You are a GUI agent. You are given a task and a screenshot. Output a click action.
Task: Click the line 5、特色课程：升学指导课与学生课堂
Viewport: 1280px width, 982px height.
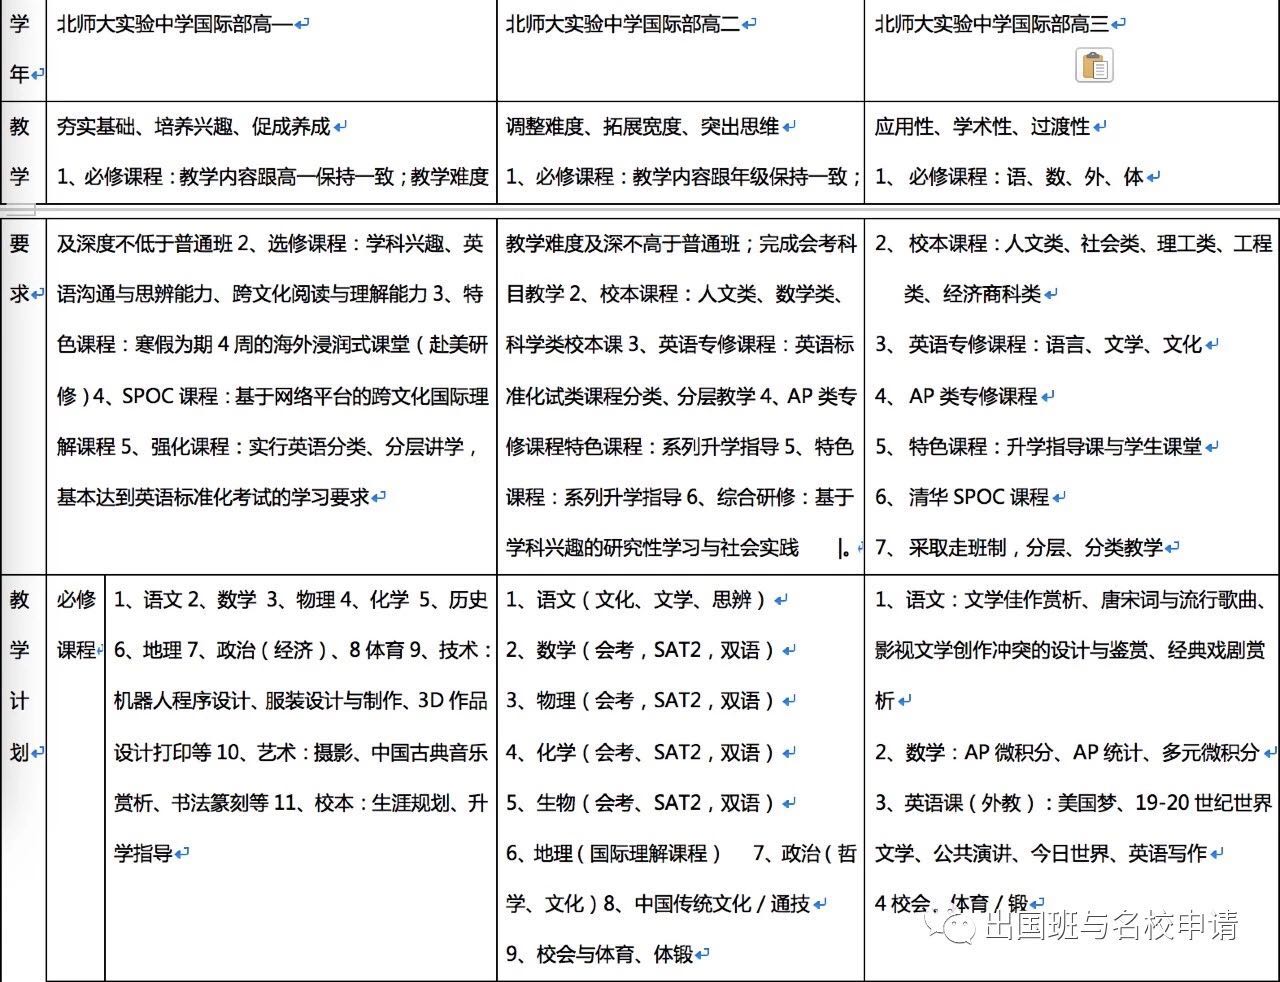[1039, 446]
